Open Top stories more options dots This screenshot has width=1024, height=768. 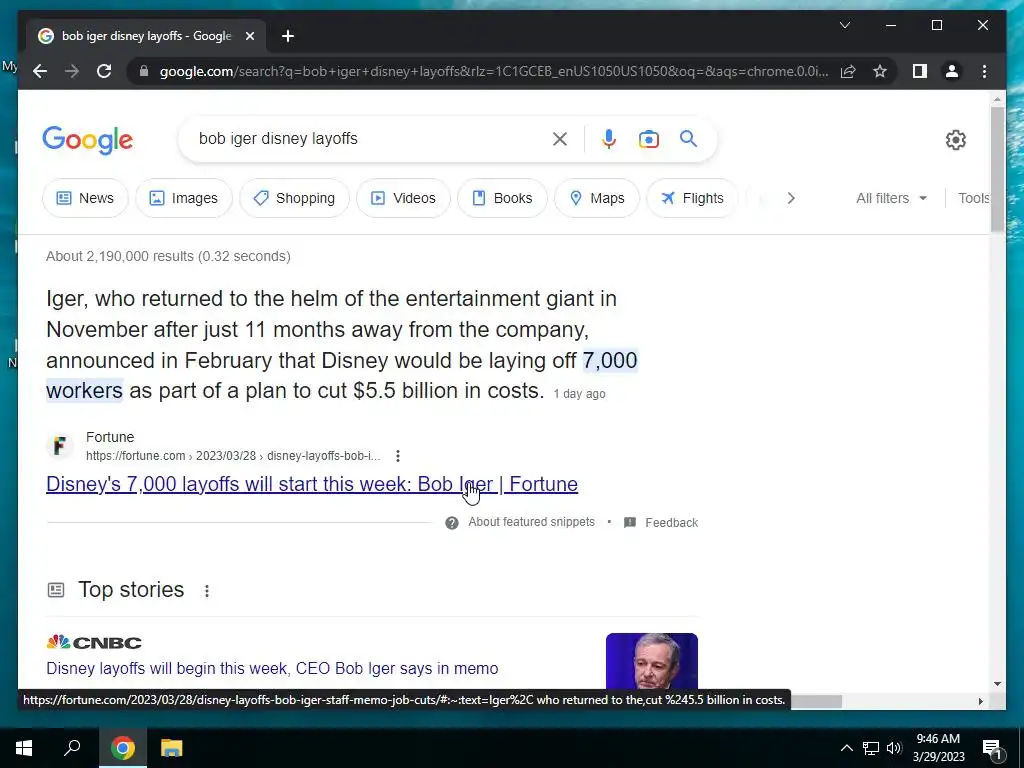coord(206,590)
